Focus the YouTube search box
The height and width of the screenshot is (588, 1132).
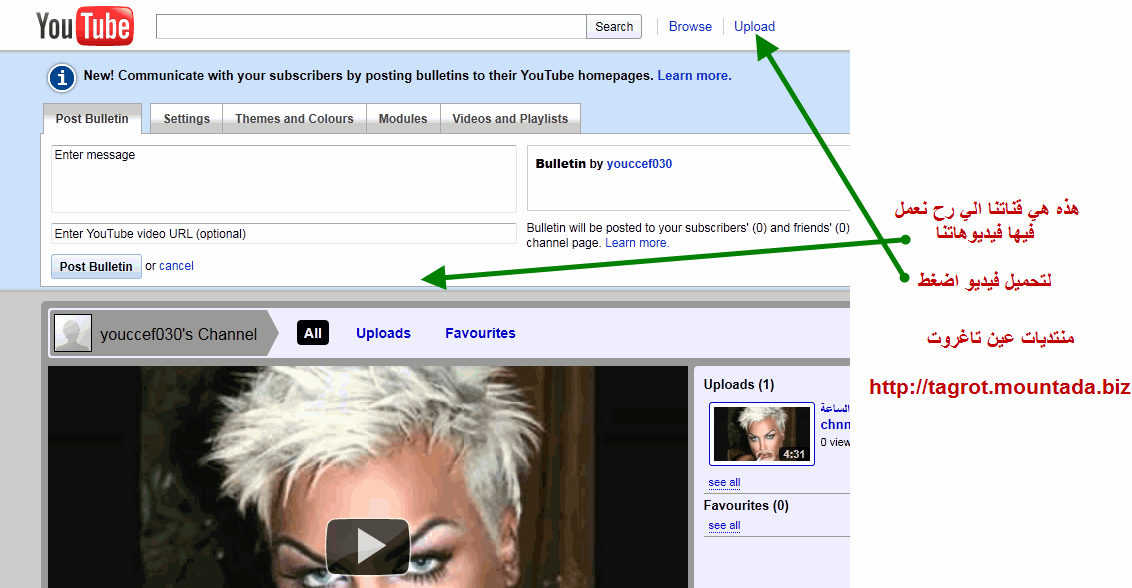pos(371,27)
